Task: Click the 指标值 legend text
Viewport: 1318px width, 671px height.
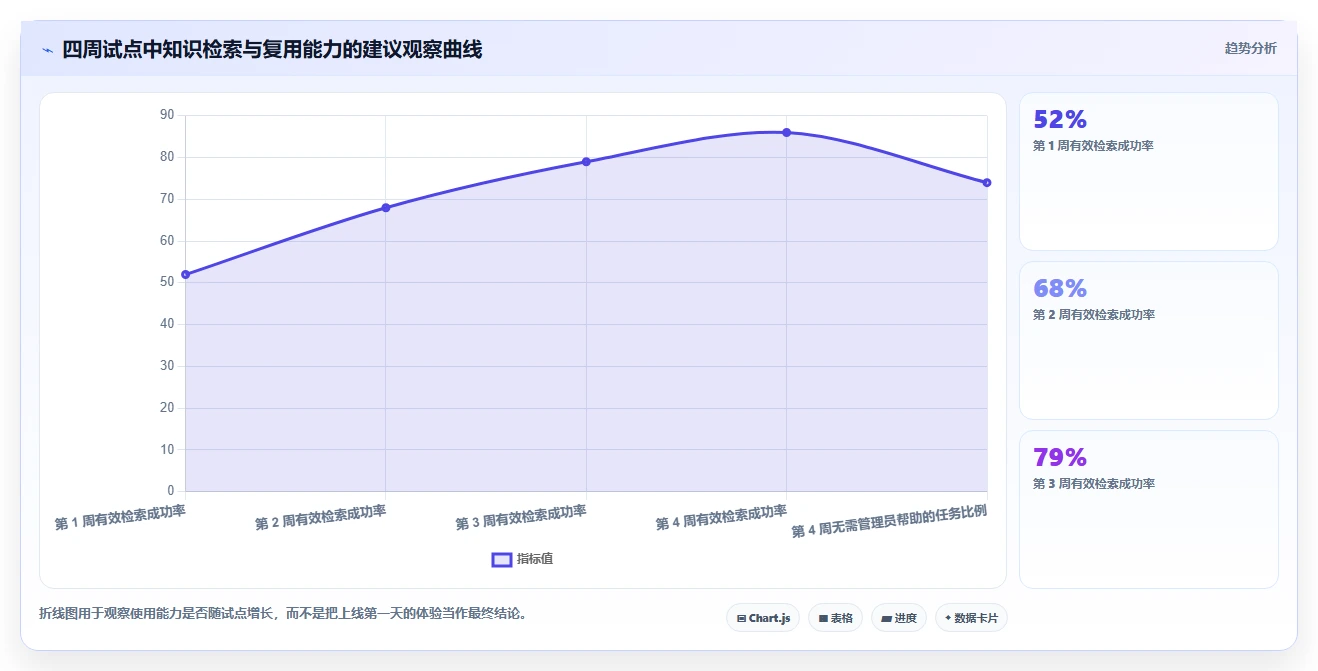Action: tap(535, 559)
